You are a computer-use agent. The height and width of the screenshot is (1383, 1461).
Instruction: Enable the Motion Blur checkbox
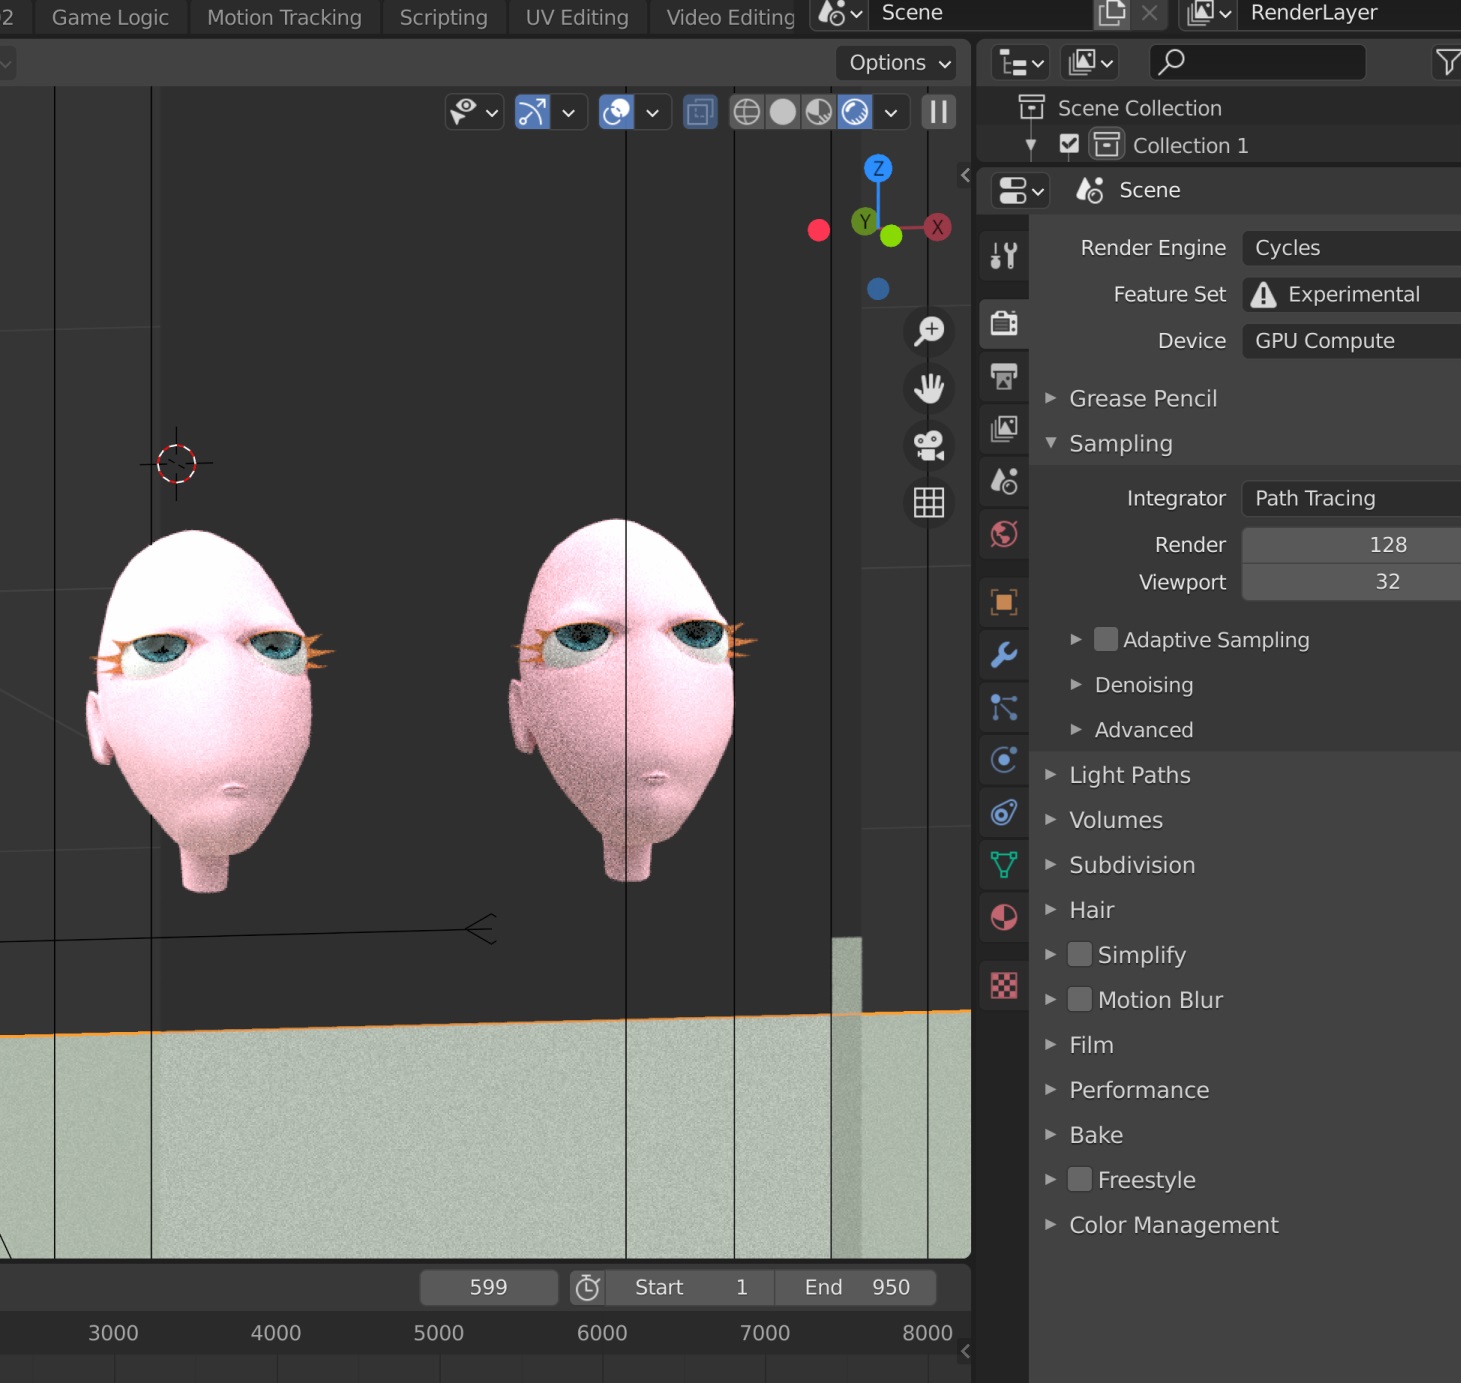tap(1080, 1000)
